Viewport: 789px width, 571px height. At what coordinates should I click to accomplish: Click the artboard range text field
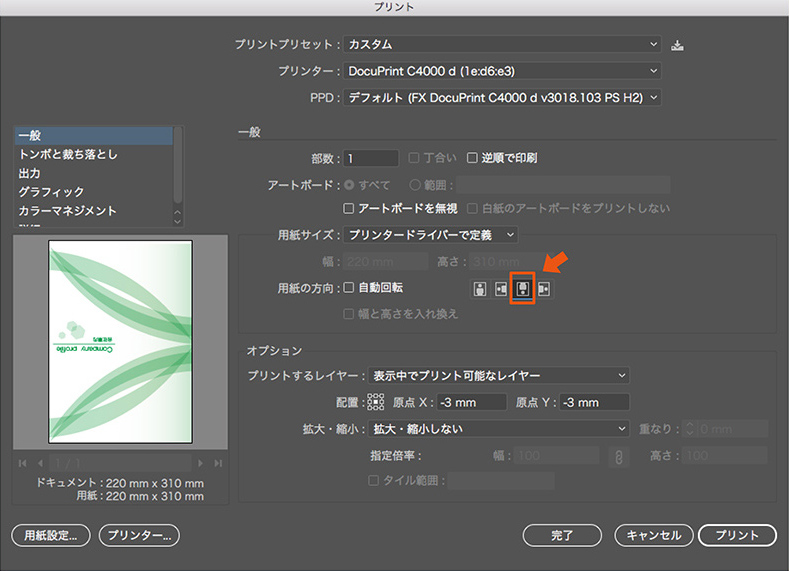(x=564, y=185)
